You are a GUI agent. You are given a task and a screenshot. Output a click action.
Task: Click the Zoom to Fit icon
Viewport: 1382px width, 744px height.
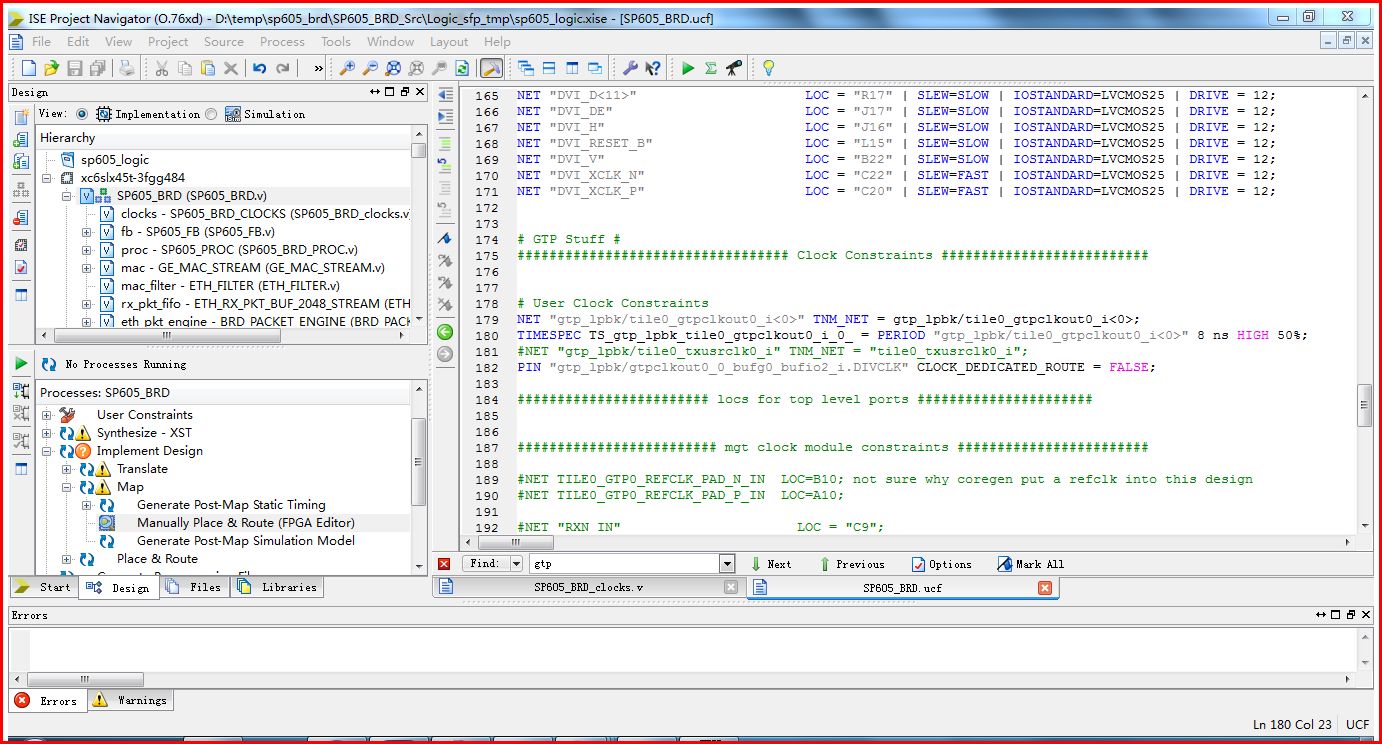pyautogui.click(x=393, y=68)
